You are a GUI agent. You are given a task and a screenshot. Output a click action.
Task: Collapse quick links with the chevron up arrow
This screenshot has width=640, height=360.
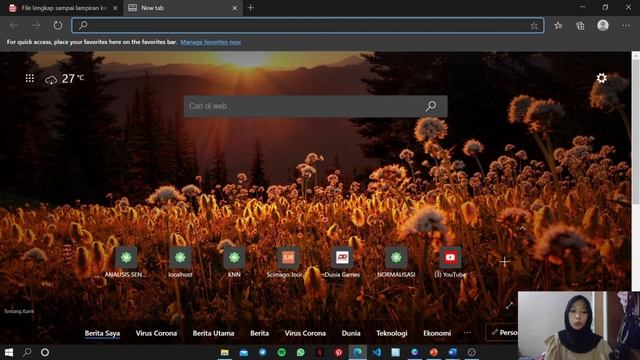[523, 229]
